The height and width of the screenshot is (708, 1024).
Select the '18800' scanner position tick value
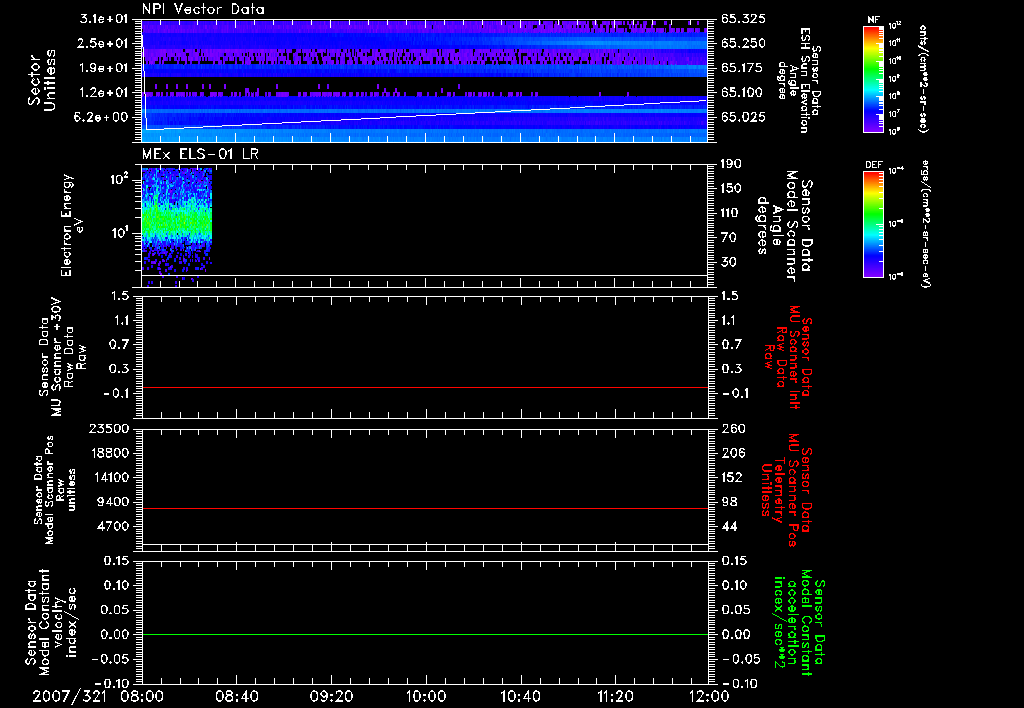coord(109,453)
